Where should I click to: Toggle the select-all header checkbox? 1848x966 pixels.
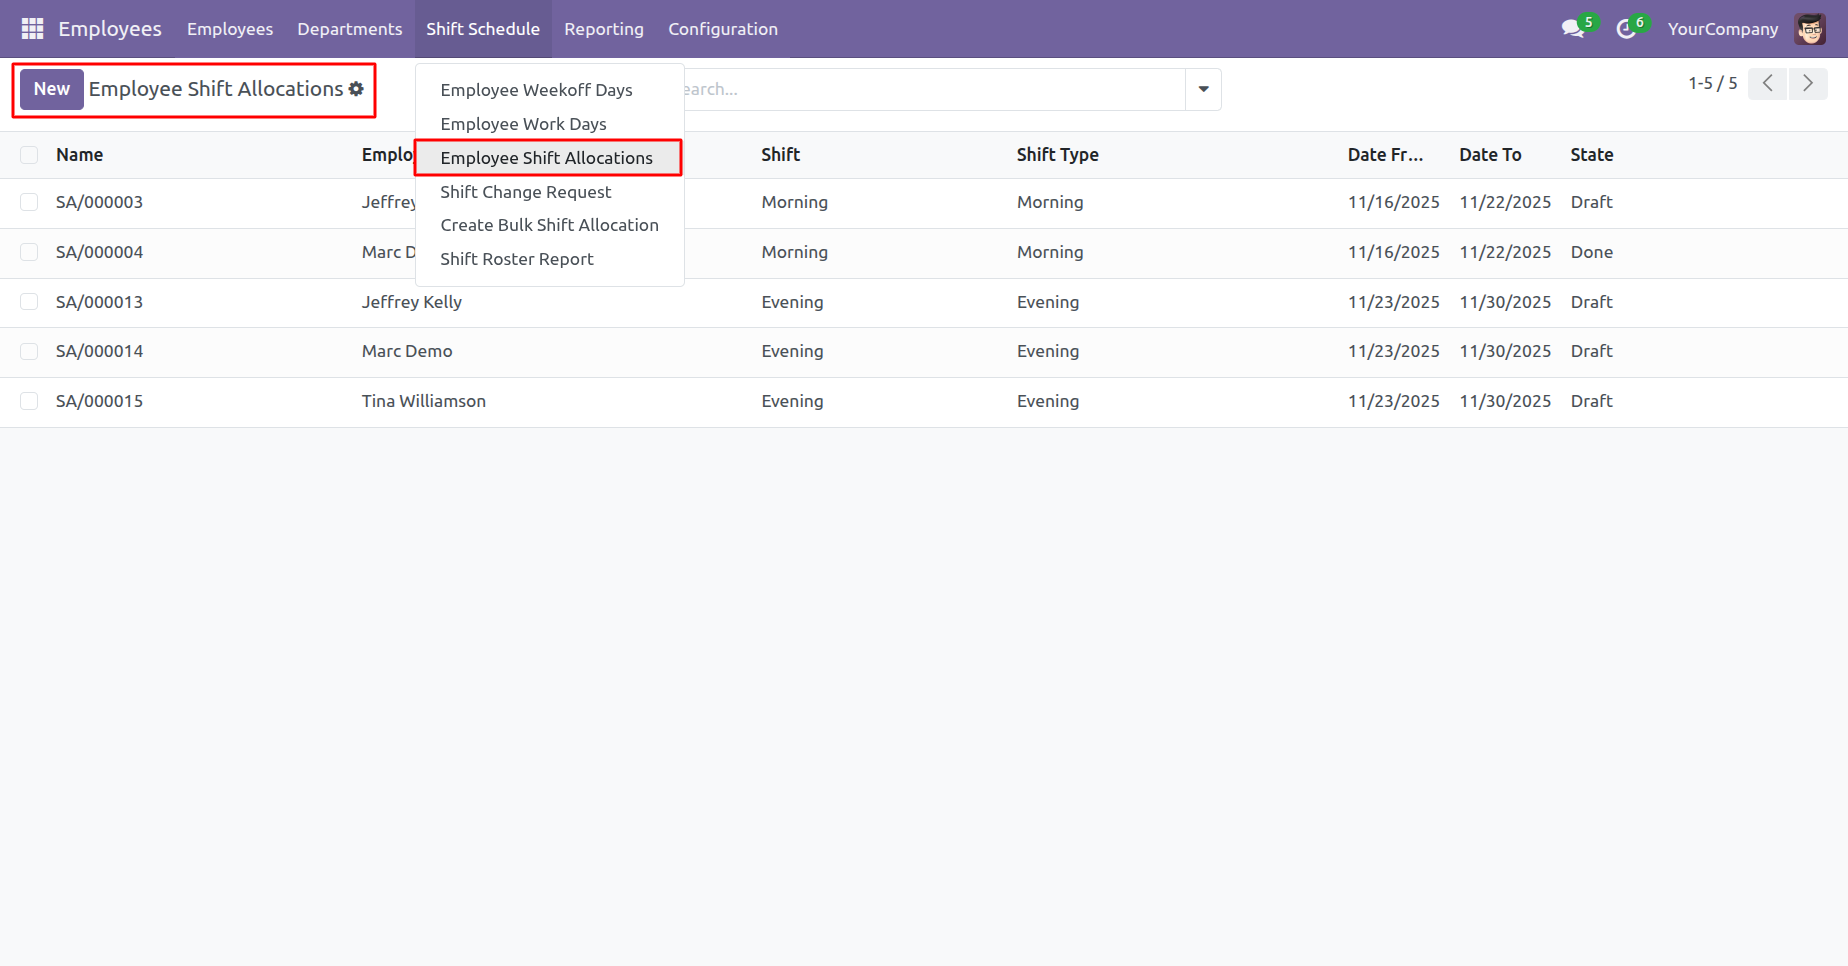pos(29,155)
